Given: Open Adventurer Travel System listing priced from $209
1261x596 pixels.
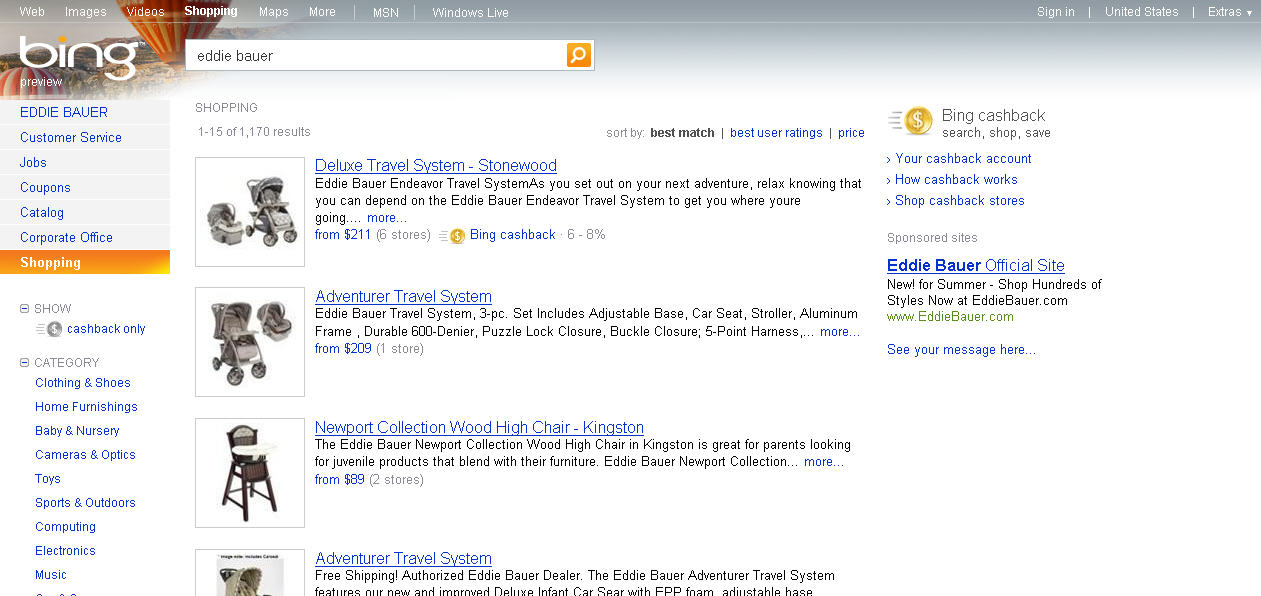Looking at the screenshot, I should point(403,297).
